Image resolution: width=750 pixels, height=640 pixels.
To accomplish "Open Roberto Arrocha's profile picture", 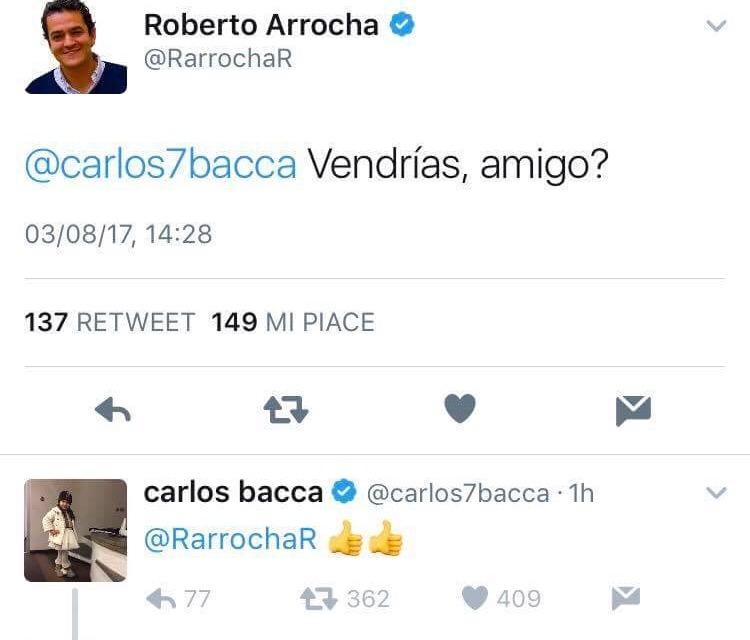I will point(76,46).
